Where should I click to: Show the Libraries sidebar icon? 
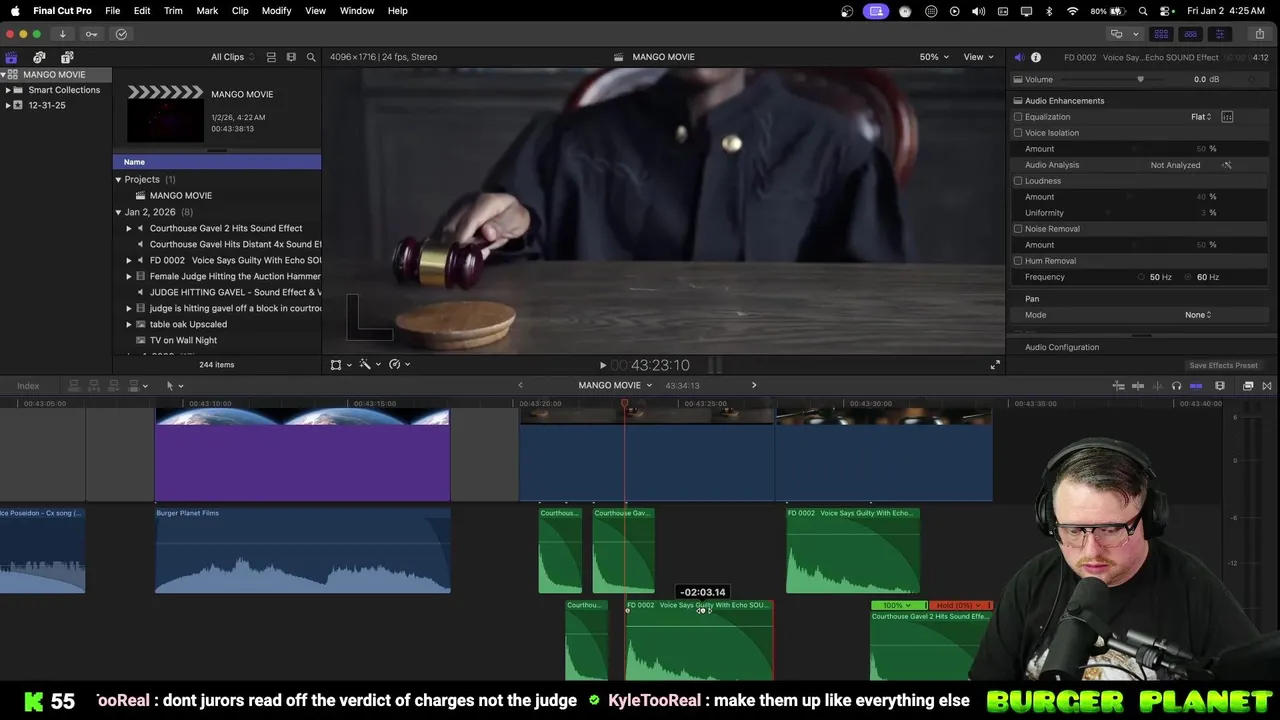[x=11, y=57]
